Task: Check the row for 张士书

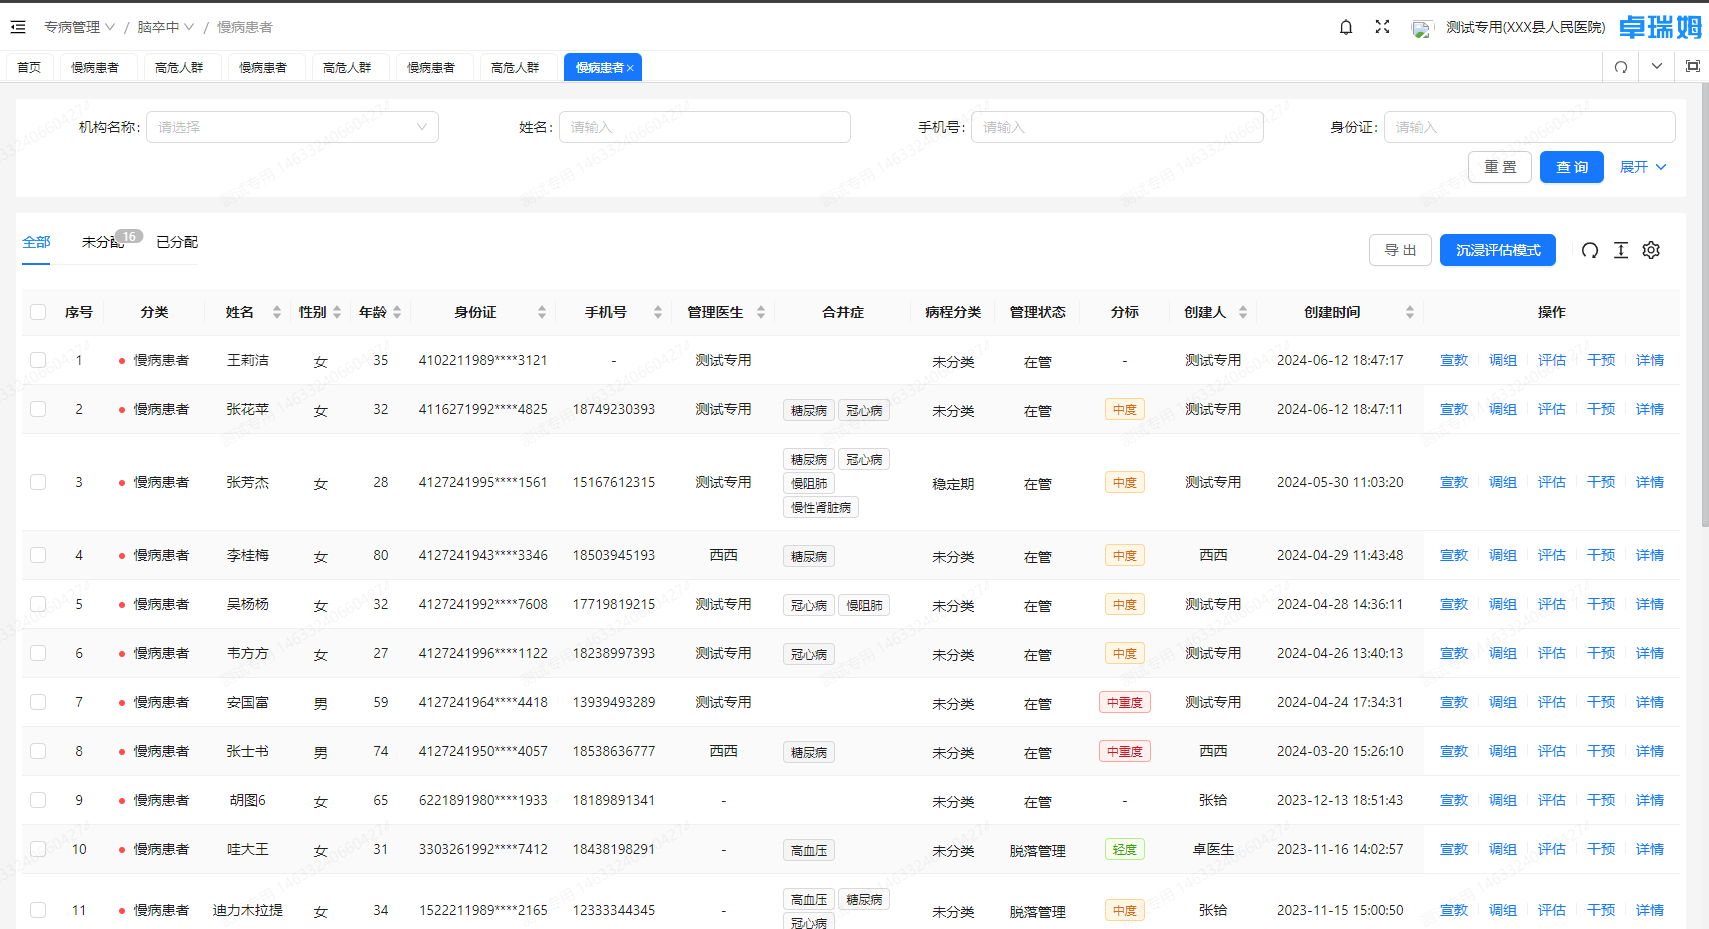Action: (38, 751)
